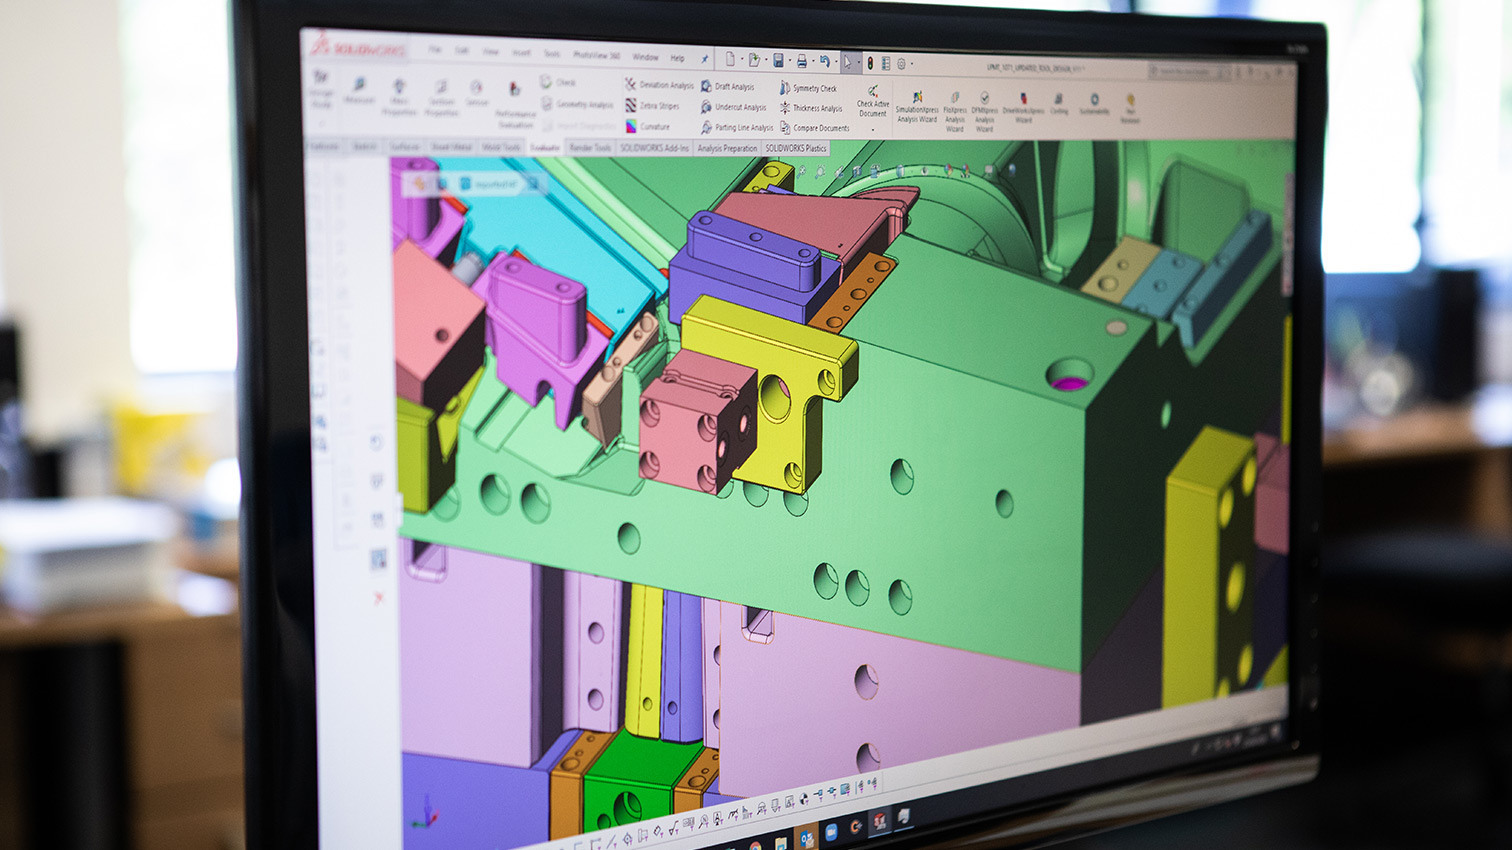Pin the menu bar with the pushpin
Viewport: 1512px width, 850px height.
[704, 58]
